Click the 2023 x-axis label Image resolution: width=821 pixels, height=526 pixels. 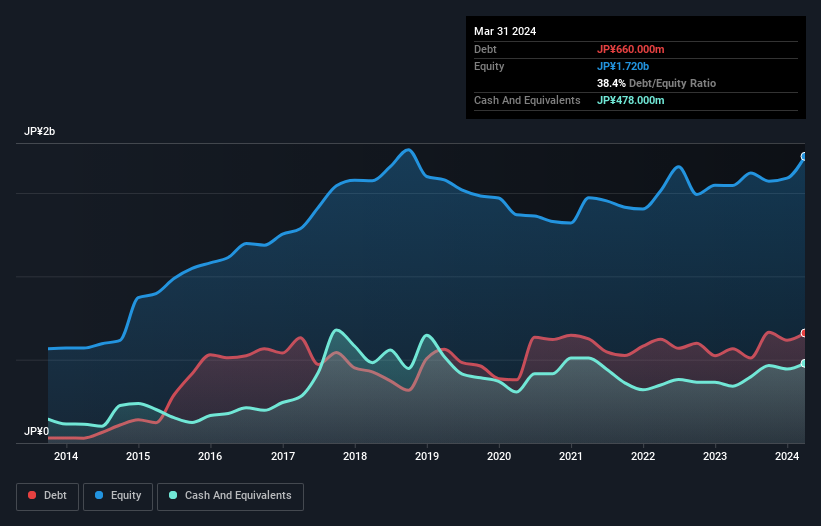(715, 456)
